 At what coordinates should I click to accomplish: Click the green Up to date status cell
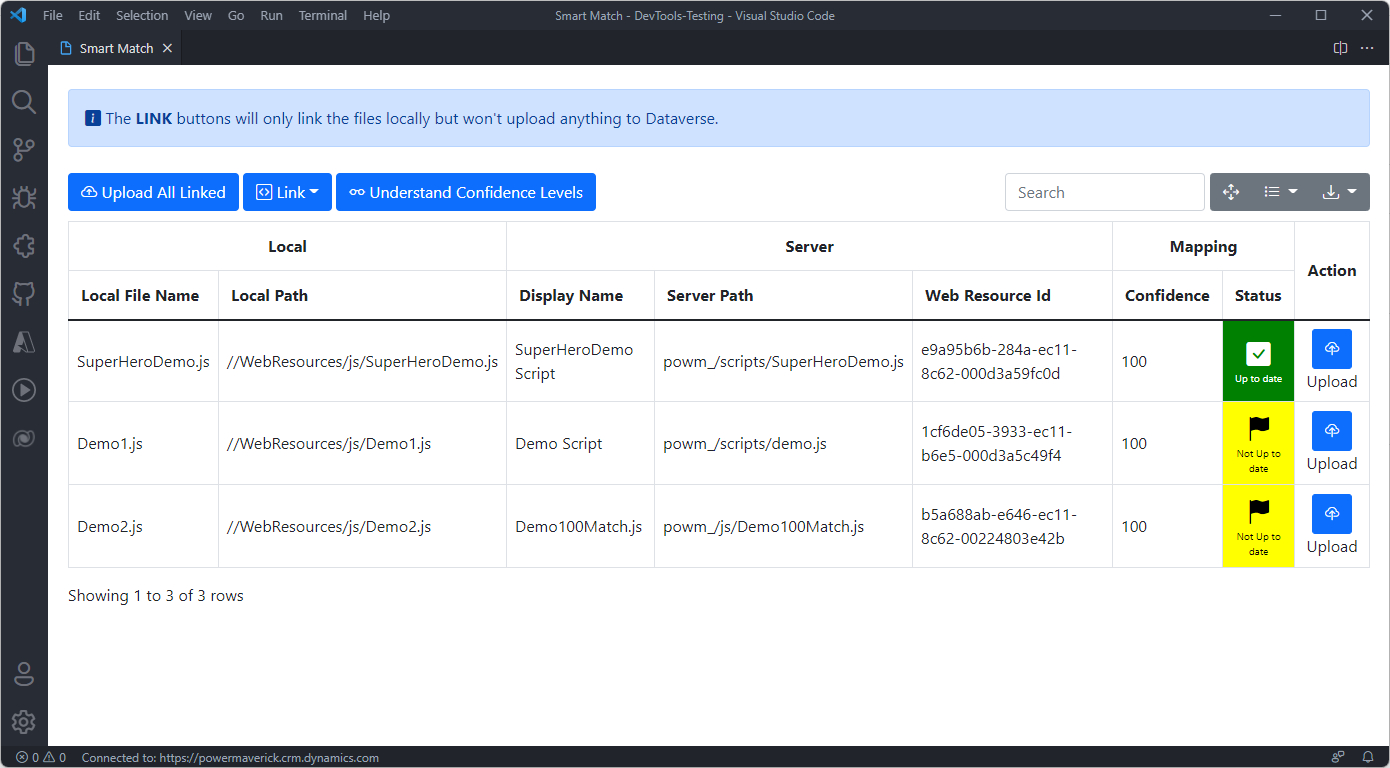tap(1258, 361)
